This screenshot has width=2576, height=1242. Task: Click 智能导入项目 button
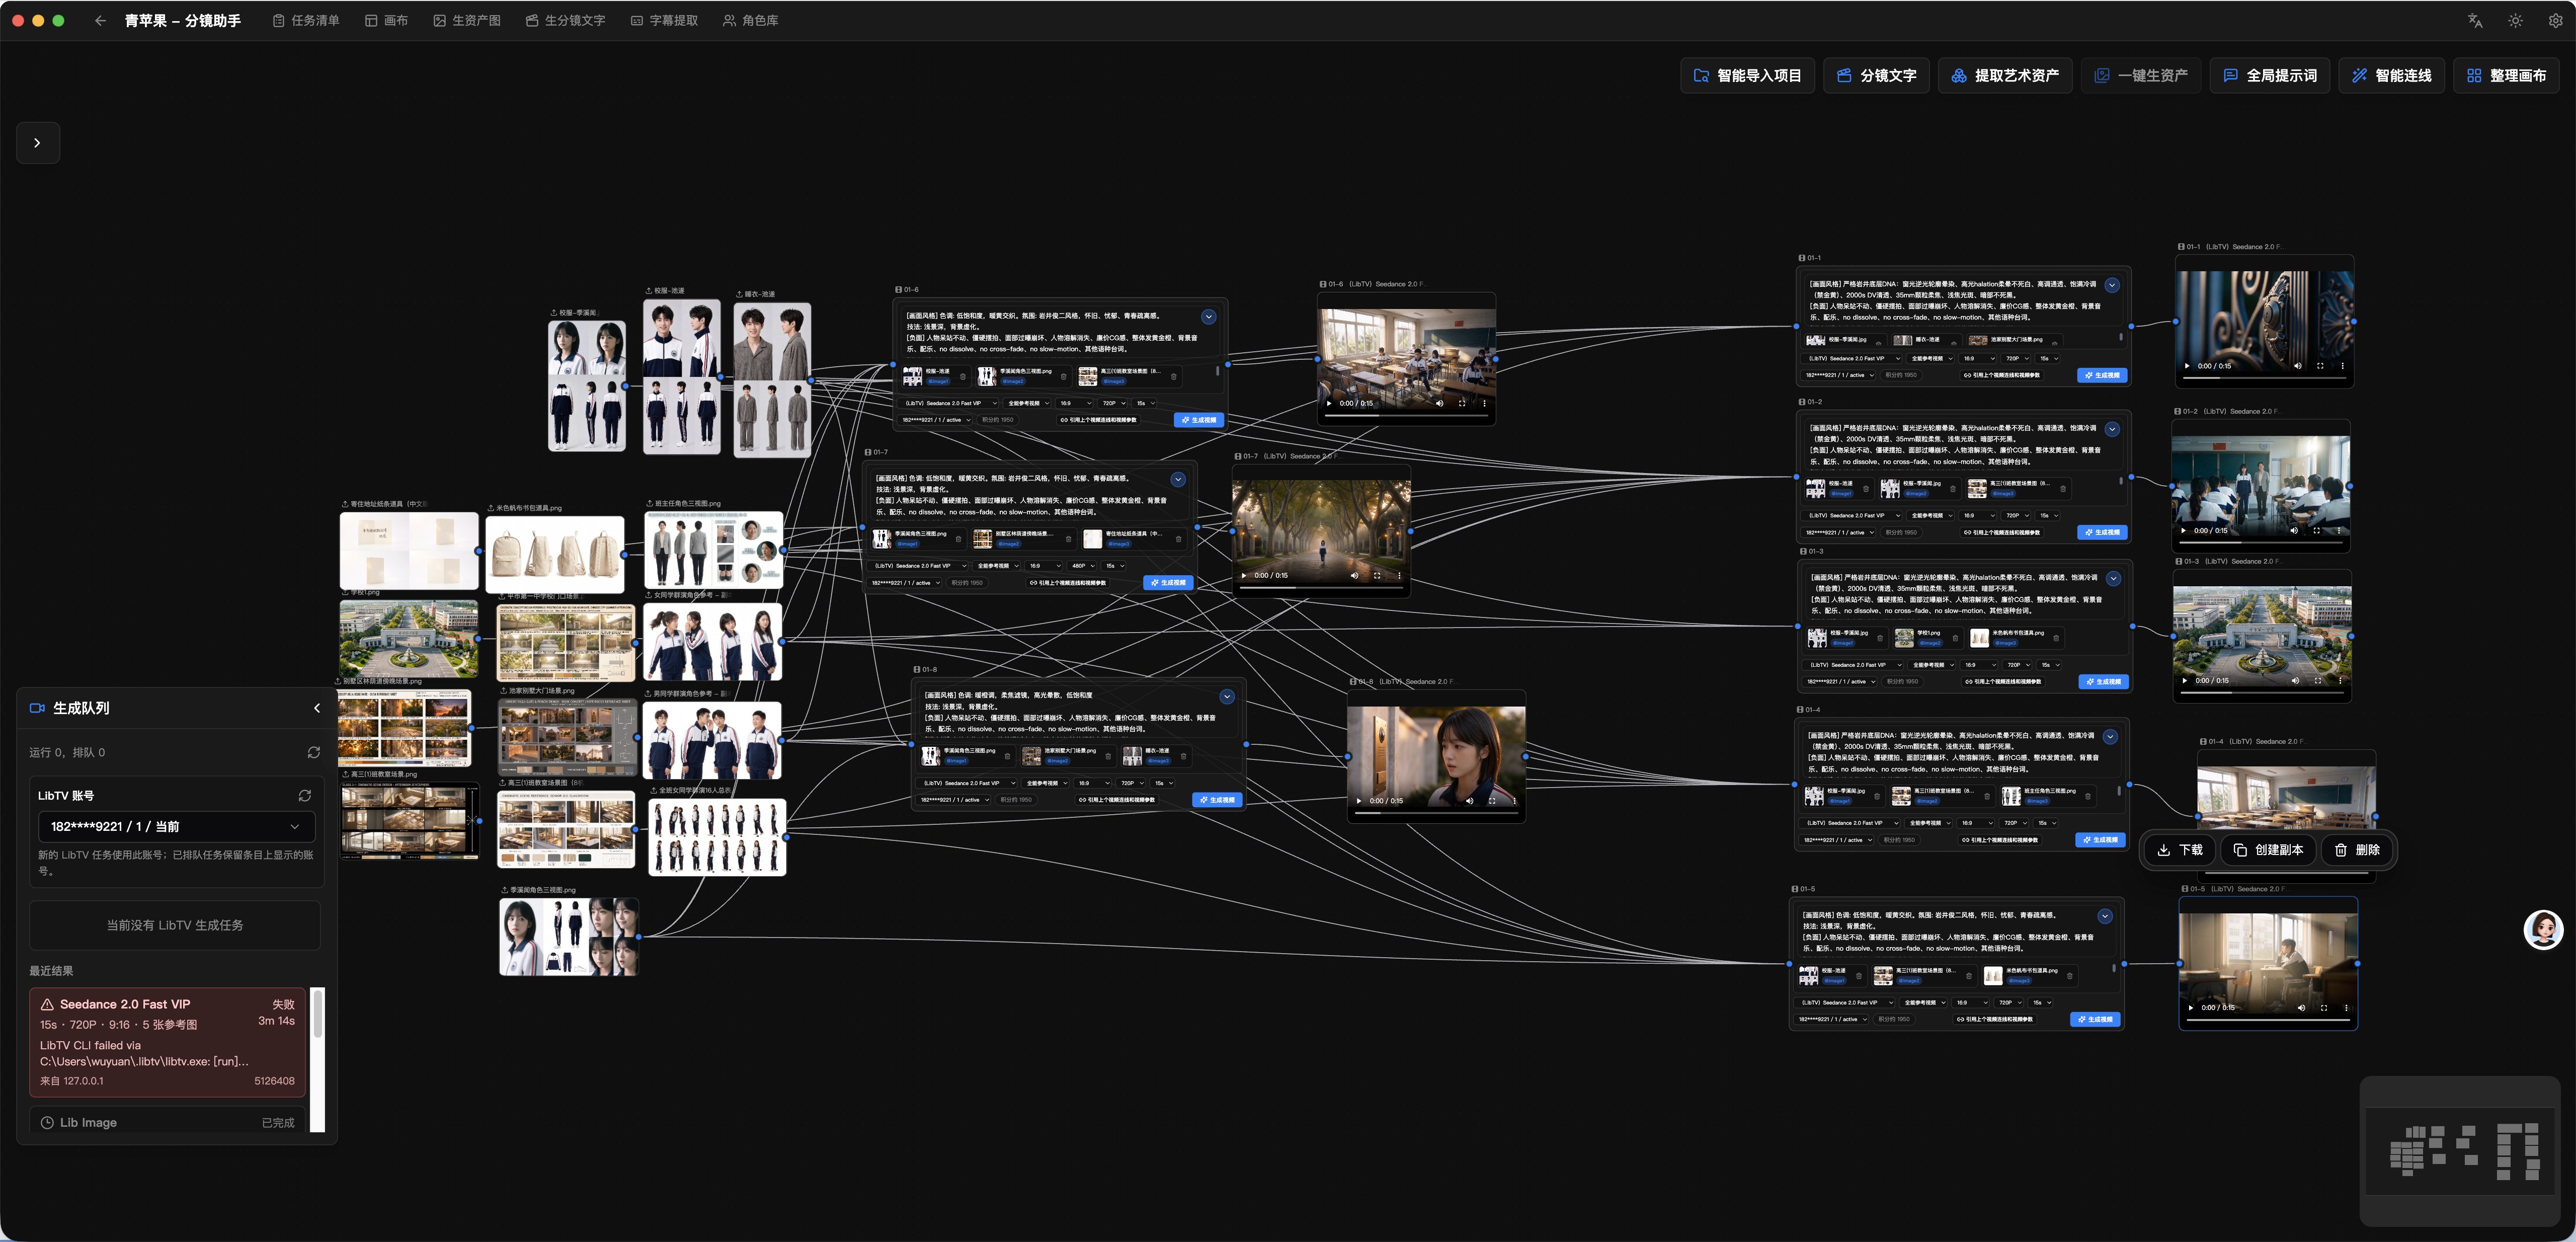1747,75
